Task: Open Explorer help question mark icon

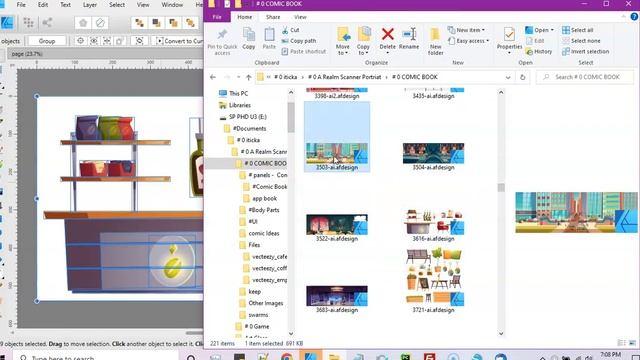Action: pyautogui.click(x=634, y=17)
